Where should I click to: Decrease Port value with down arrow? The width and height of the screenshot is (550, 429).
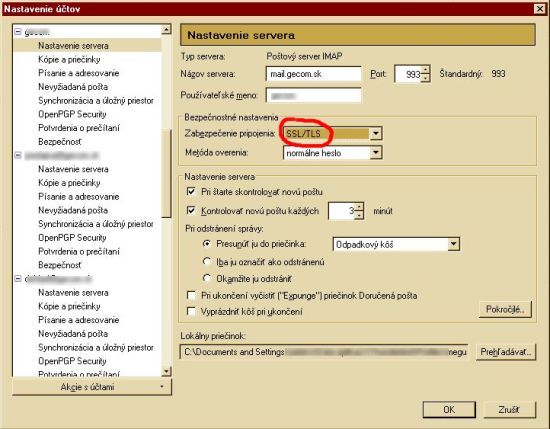[x=425, y=78]
